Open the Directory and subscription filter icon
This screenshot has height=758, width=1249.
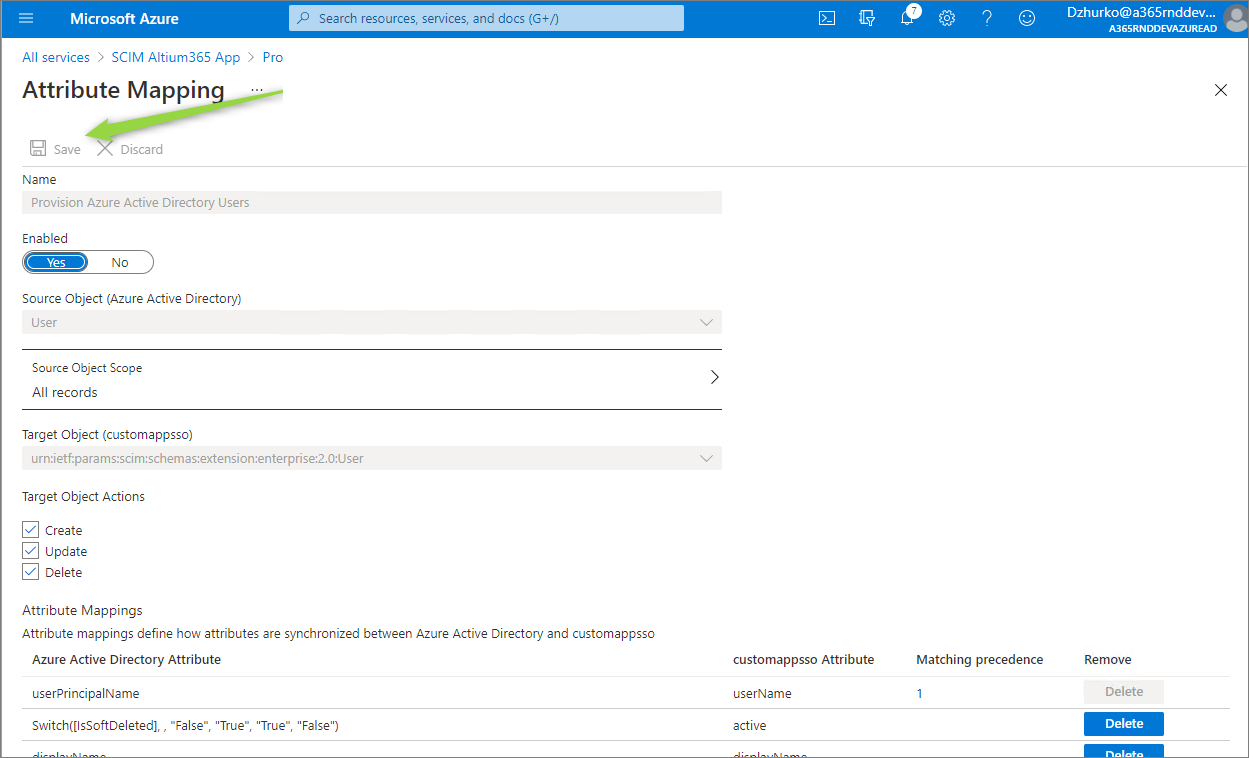867,18
